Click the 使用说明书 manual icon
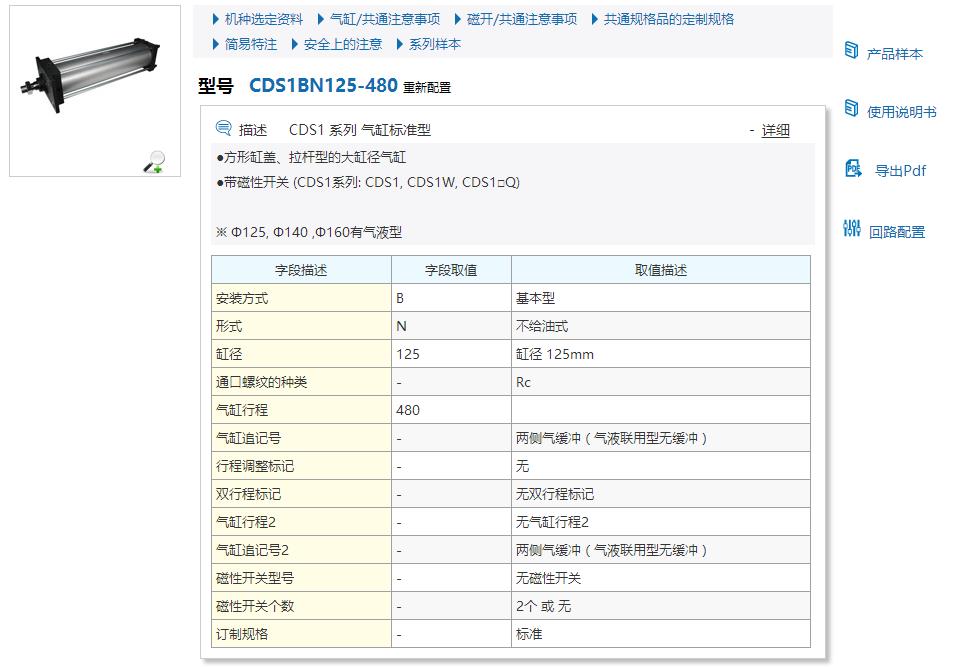974x667 pixels. pyautogui.click(x=852, y=108)
